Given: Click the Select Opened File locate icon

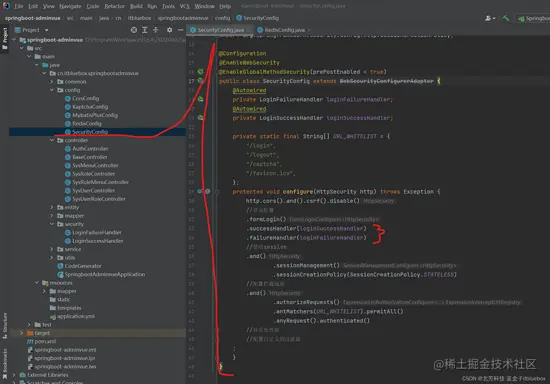Looking at the screenshot, I should point(134,30).
